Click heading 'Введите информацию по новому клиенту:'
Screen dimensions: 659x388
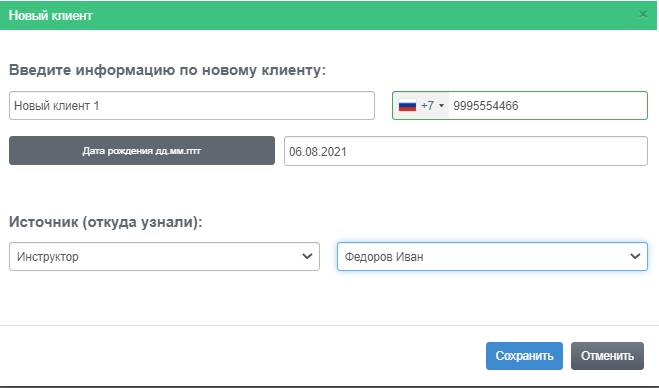point(167,70)
